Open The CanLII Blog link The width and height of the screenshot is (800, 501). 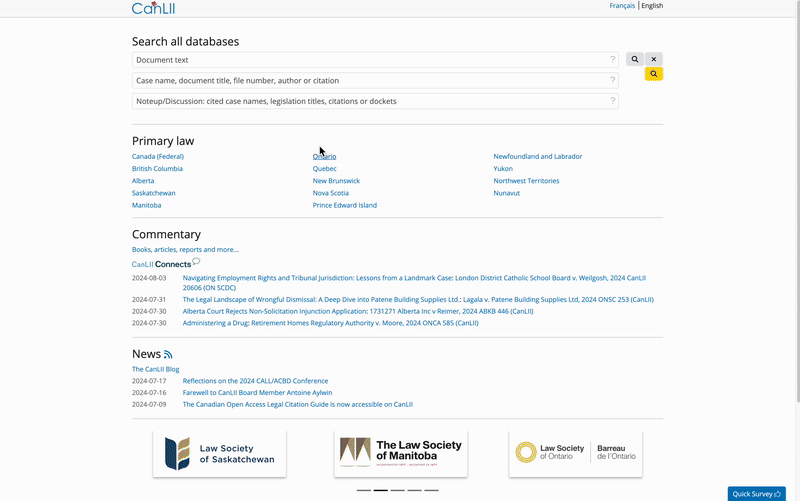(x=156, y=369)
